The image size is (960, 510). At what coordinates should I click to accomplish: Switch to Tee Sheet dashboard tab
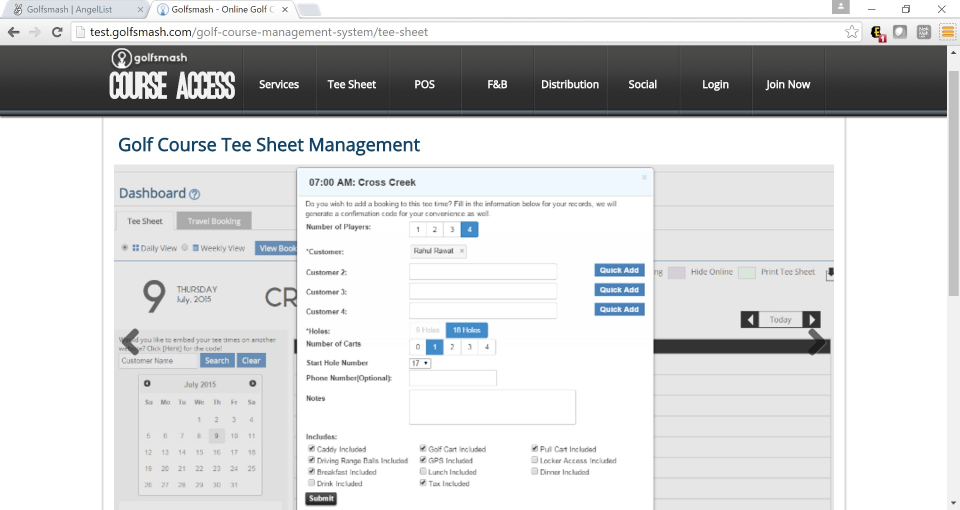click(x=144, y=221)
